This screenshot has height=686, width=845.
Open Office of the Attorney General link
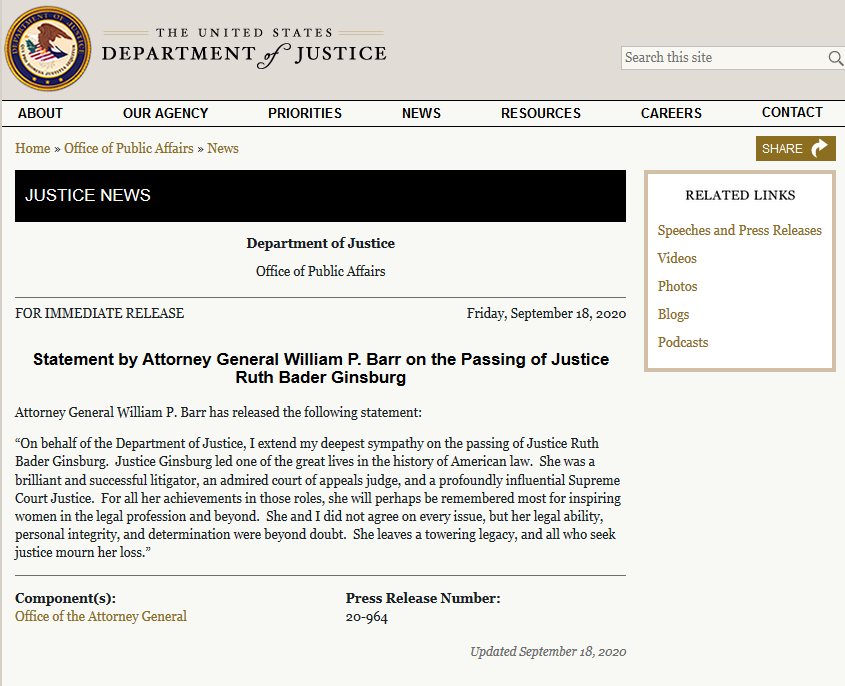(x=101, y=616)
